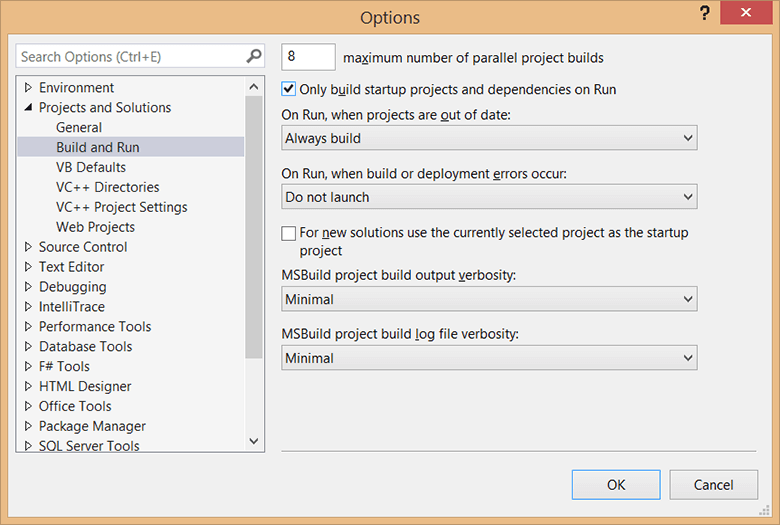The height and width of the screenshot is (525, 780).
Task: Select the Web Projects page
Action: [x=95, y=227]
